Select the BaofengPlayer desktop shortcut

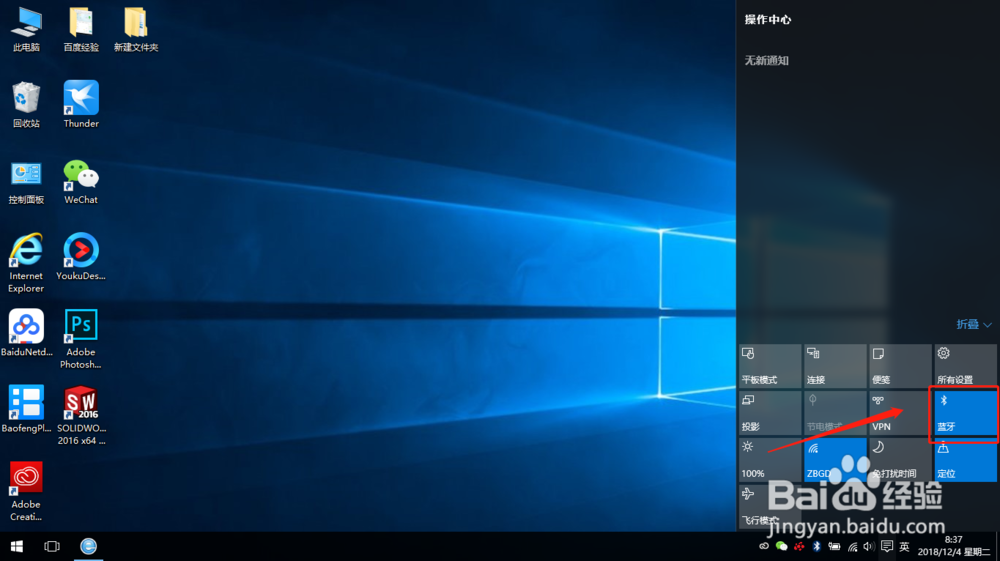(26, 409)
